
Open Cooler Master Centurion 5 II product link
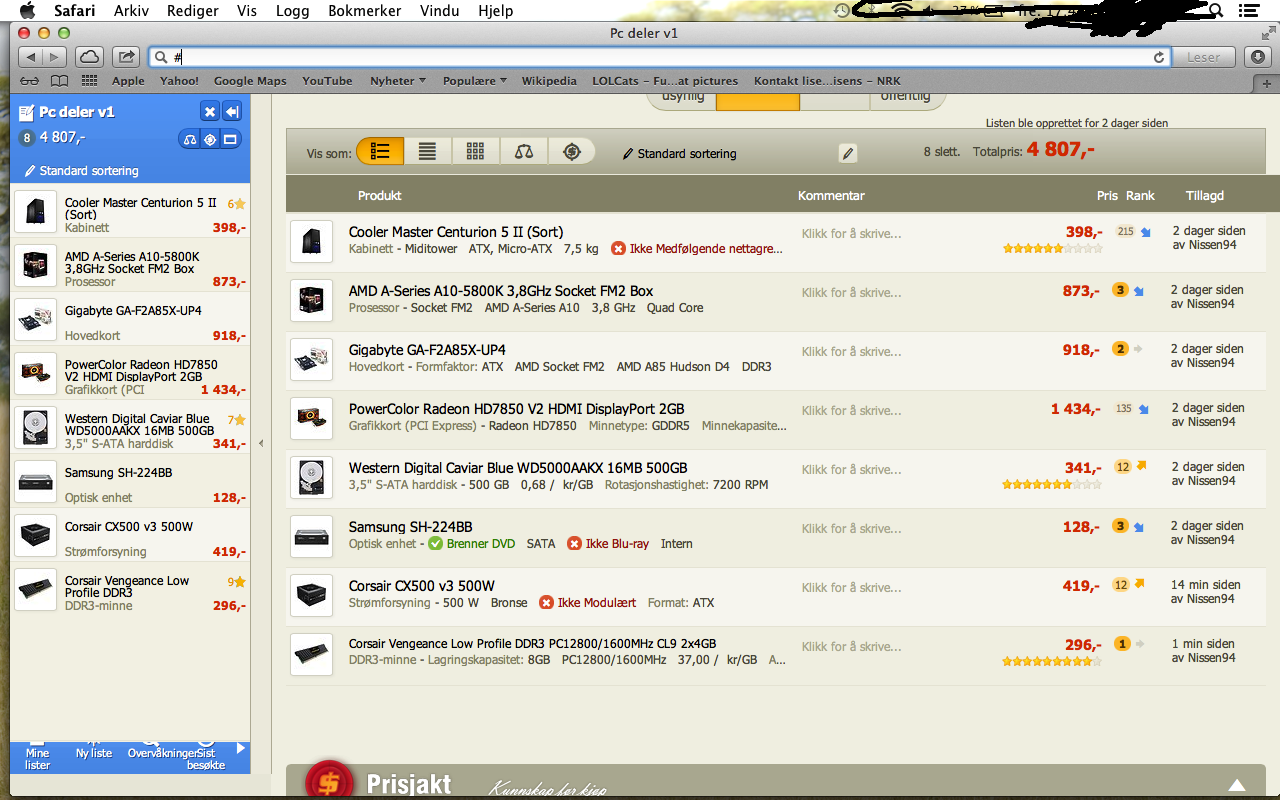pos(456,232)
